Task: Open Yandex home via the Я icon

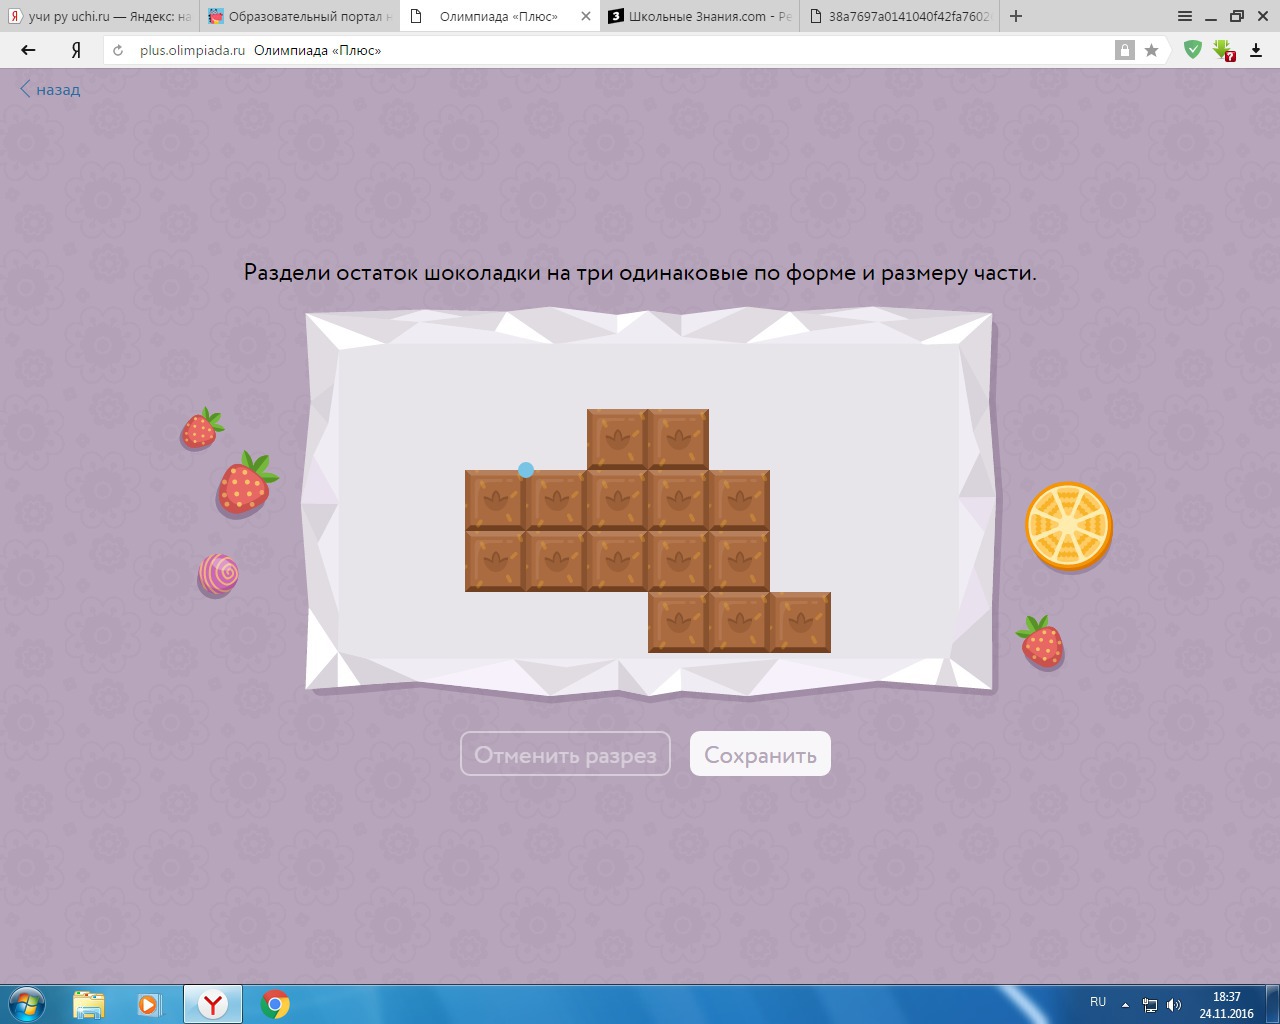Action: [76, 50]
